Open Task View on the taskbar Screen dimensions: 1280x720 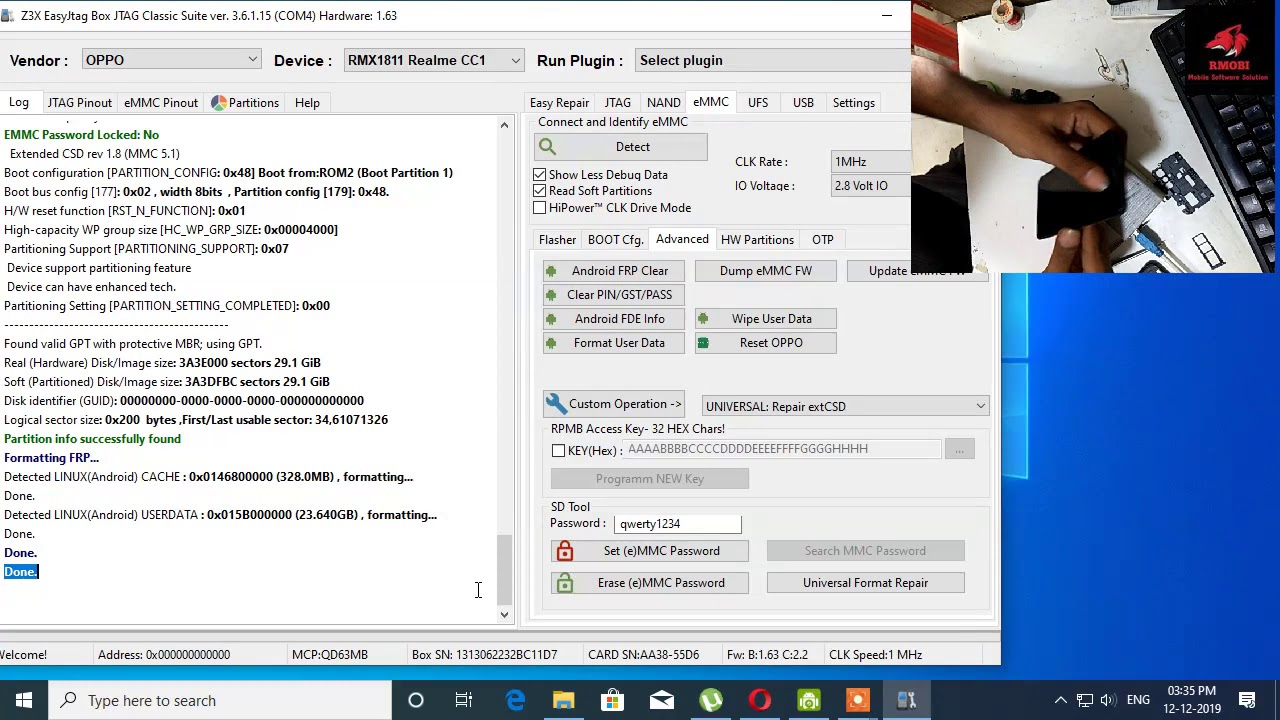point(464,700)
